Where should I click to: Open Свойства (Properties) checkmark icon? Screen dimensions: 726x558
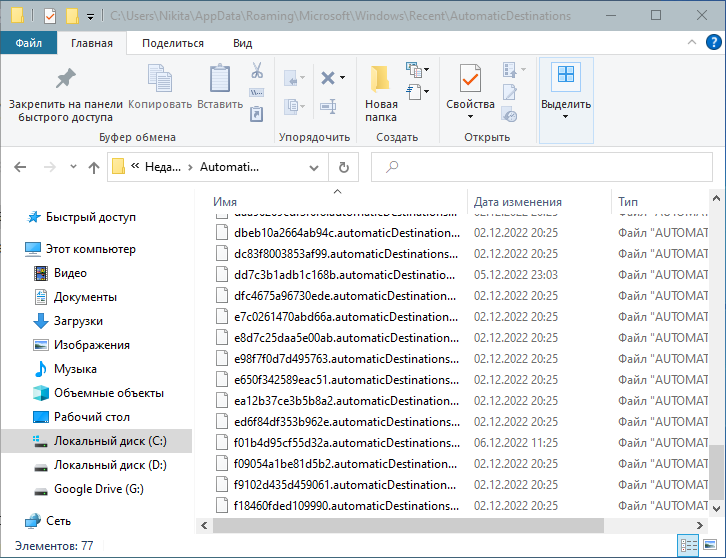coord(470,79)
